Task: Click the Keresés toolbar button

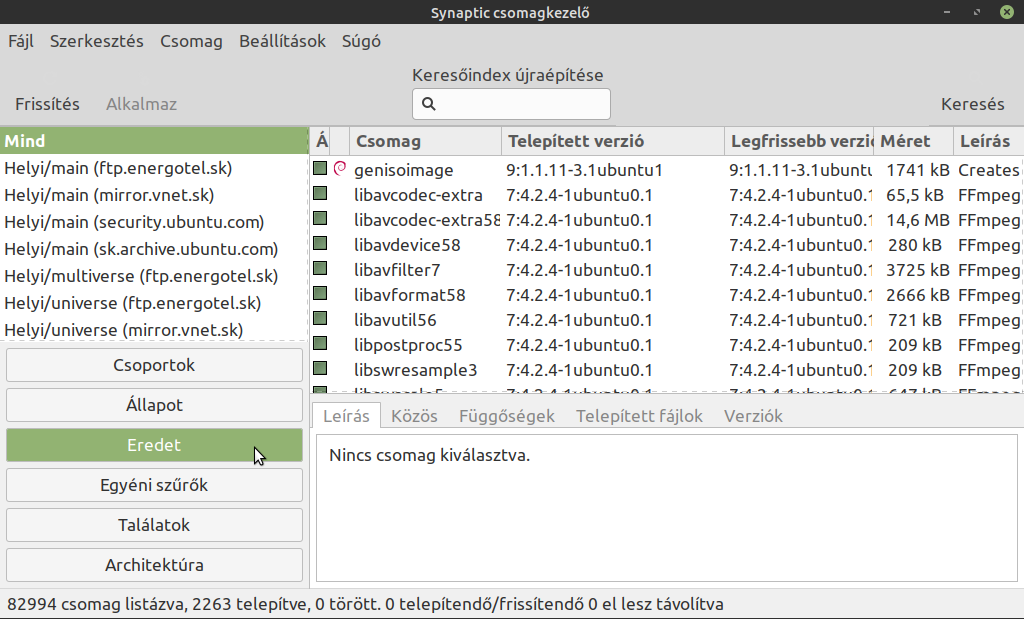Action: [x=972, y=104]
